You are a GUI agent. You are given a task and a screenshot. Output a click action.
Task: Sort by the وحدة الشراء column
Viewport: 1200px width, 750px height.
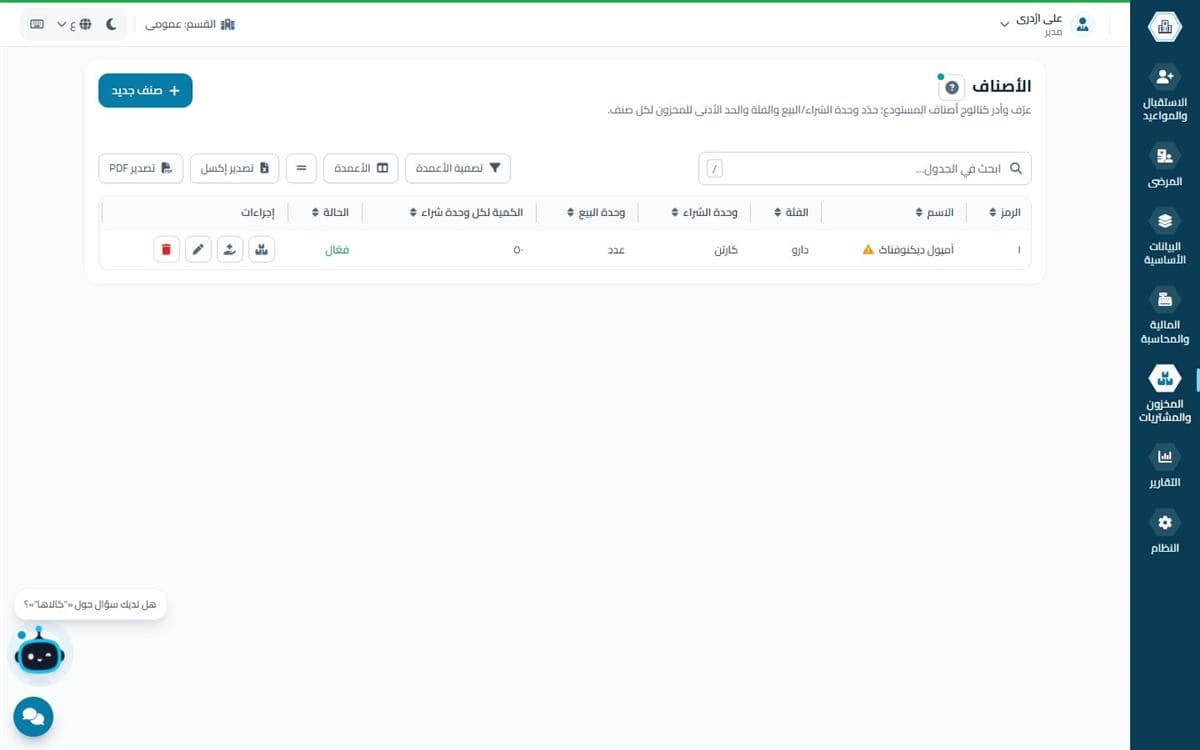[x=704, y=213]
